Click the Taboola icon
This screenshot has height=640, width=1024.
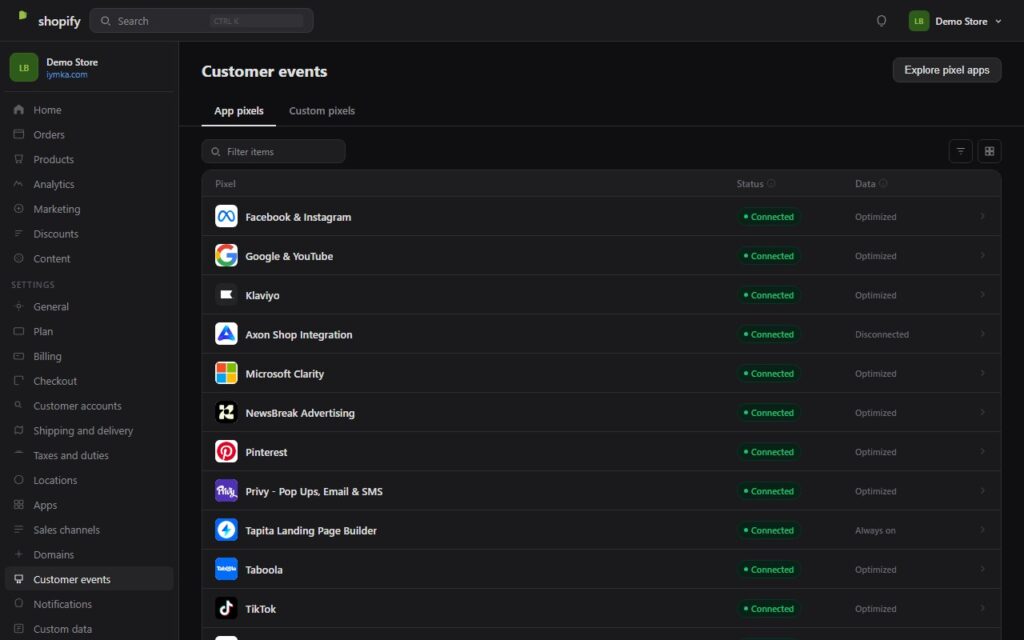pyautogui.click(x=226, y=569)
